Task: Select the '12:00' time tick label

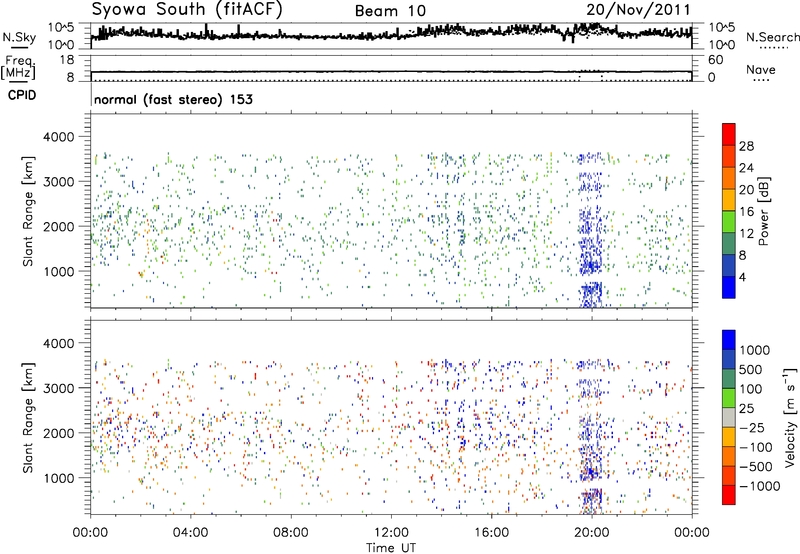Action: point(391,533)
